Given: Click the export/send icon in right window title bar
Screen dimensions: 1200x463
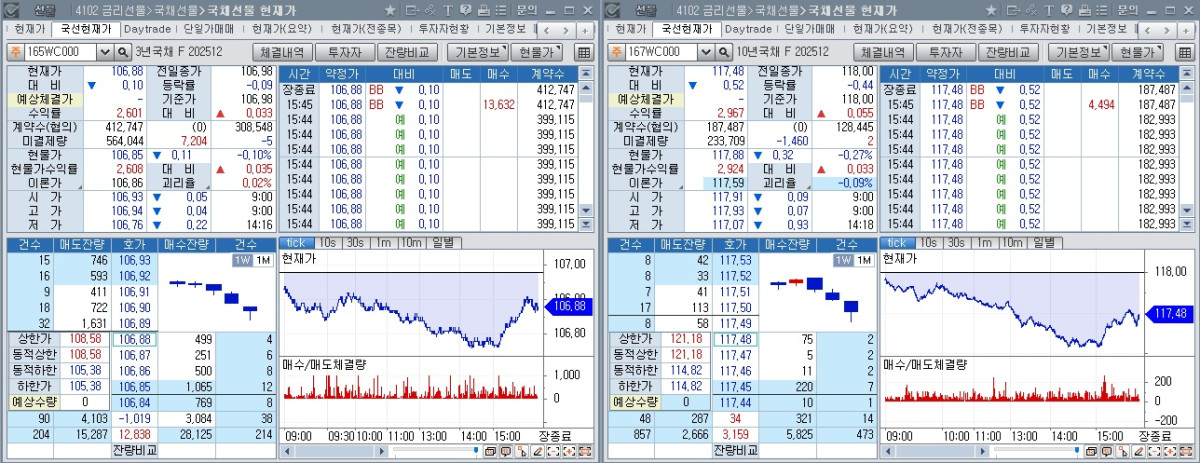Looking at the screenshot, I should 1013,10.
